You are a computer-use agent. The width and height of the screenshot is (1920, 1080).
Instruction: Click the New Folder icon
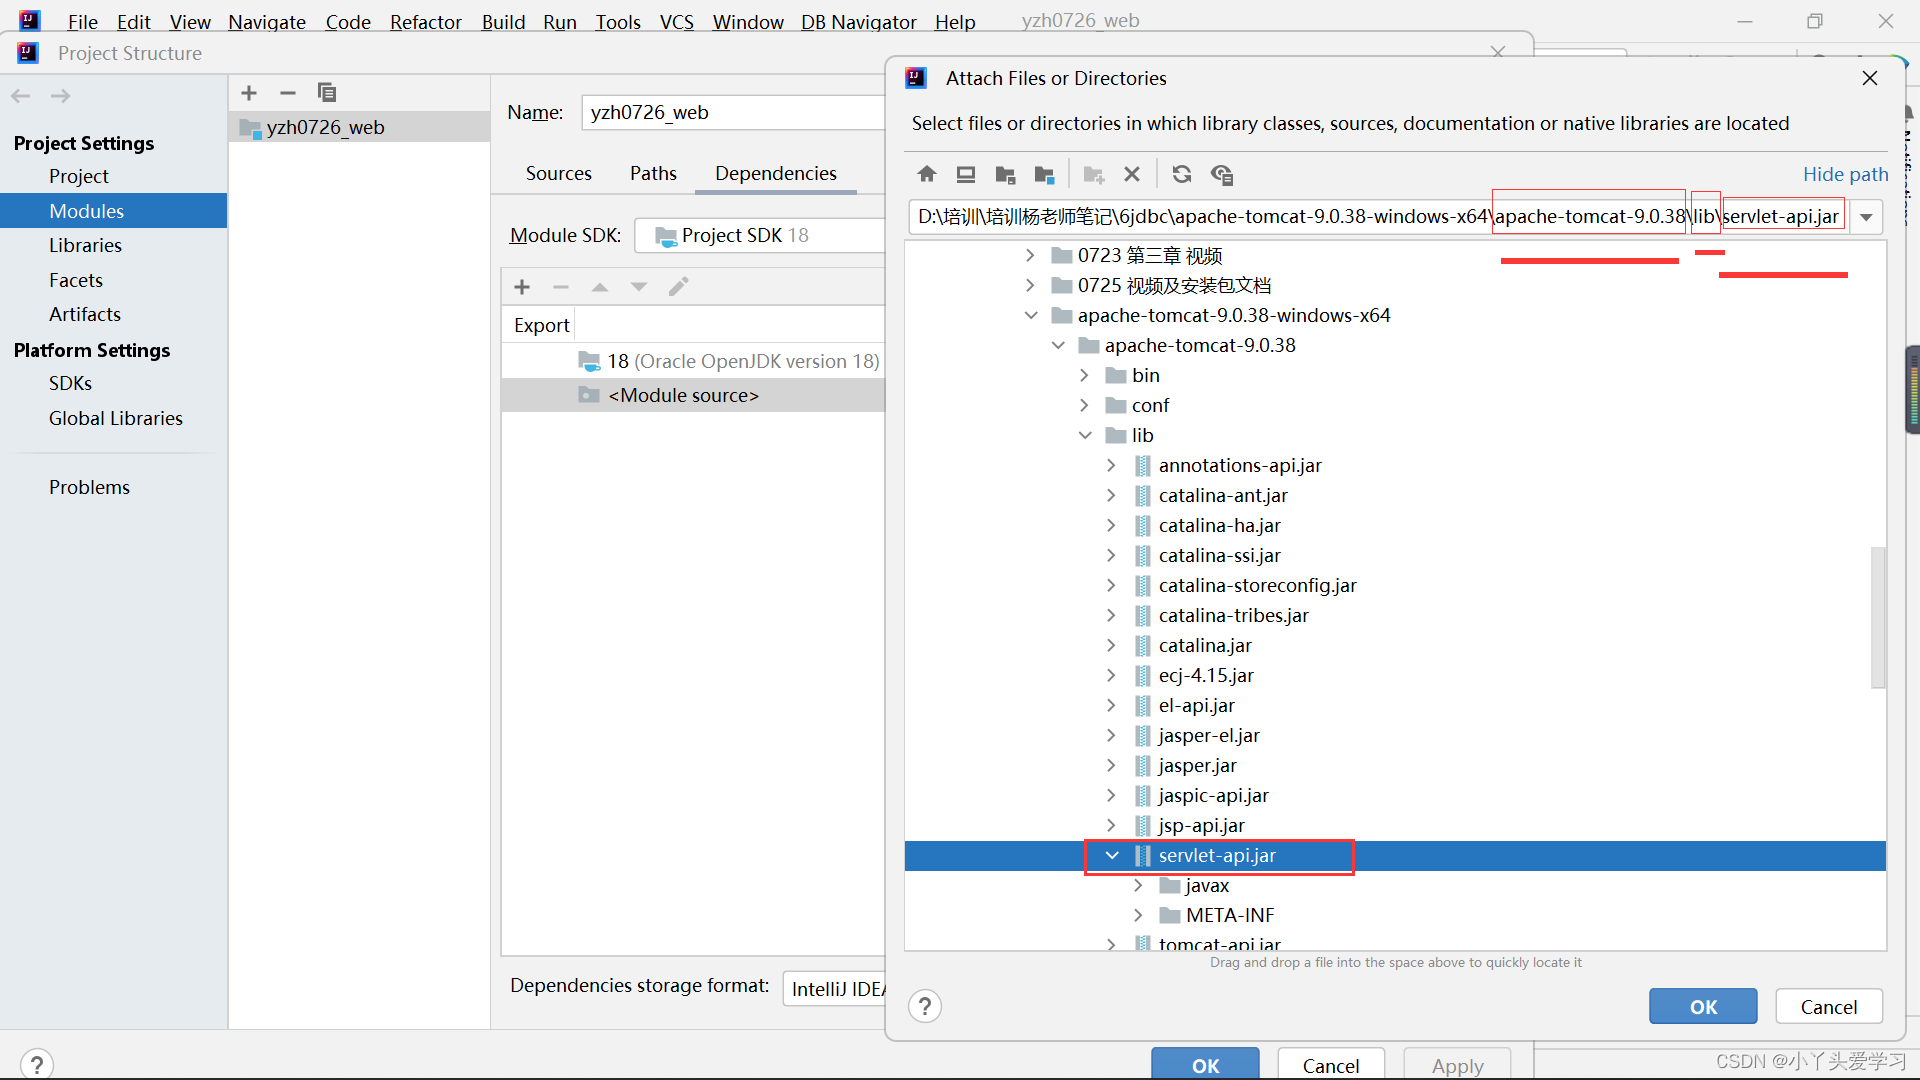pos(1093,174)
